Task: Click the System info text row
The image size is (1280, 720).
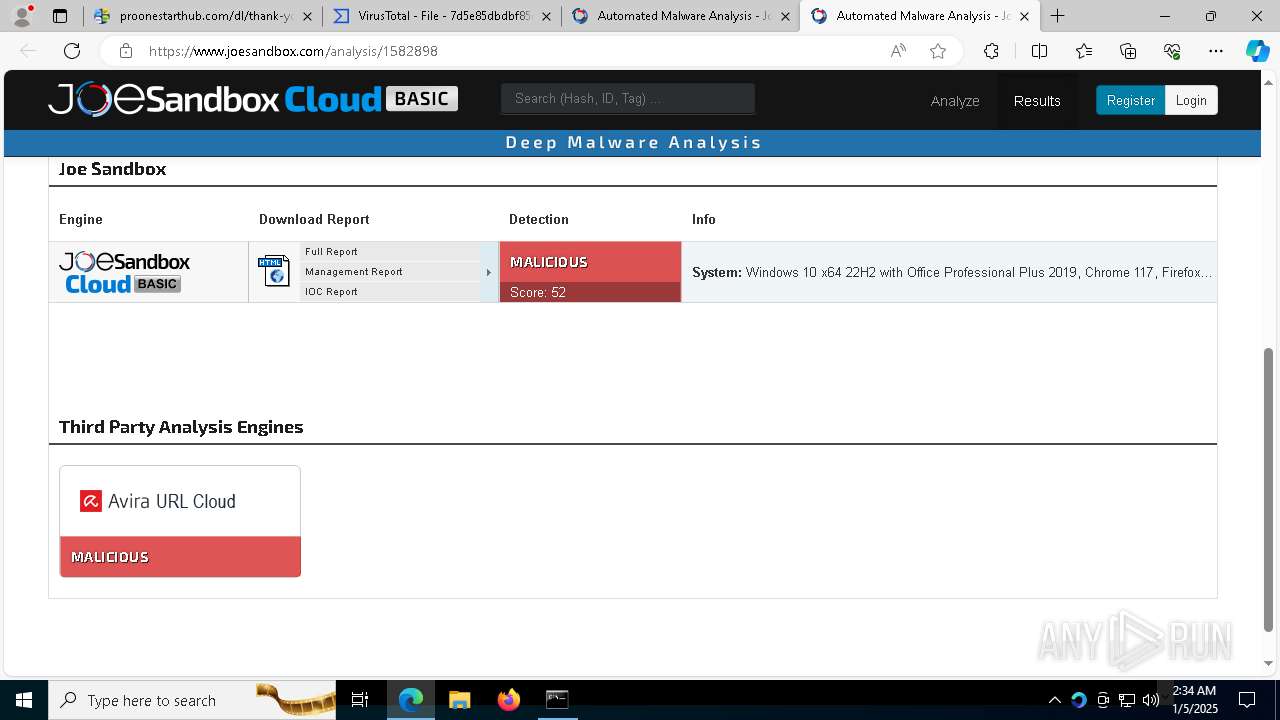Action: pyautogui.click(x=951, y=272)
